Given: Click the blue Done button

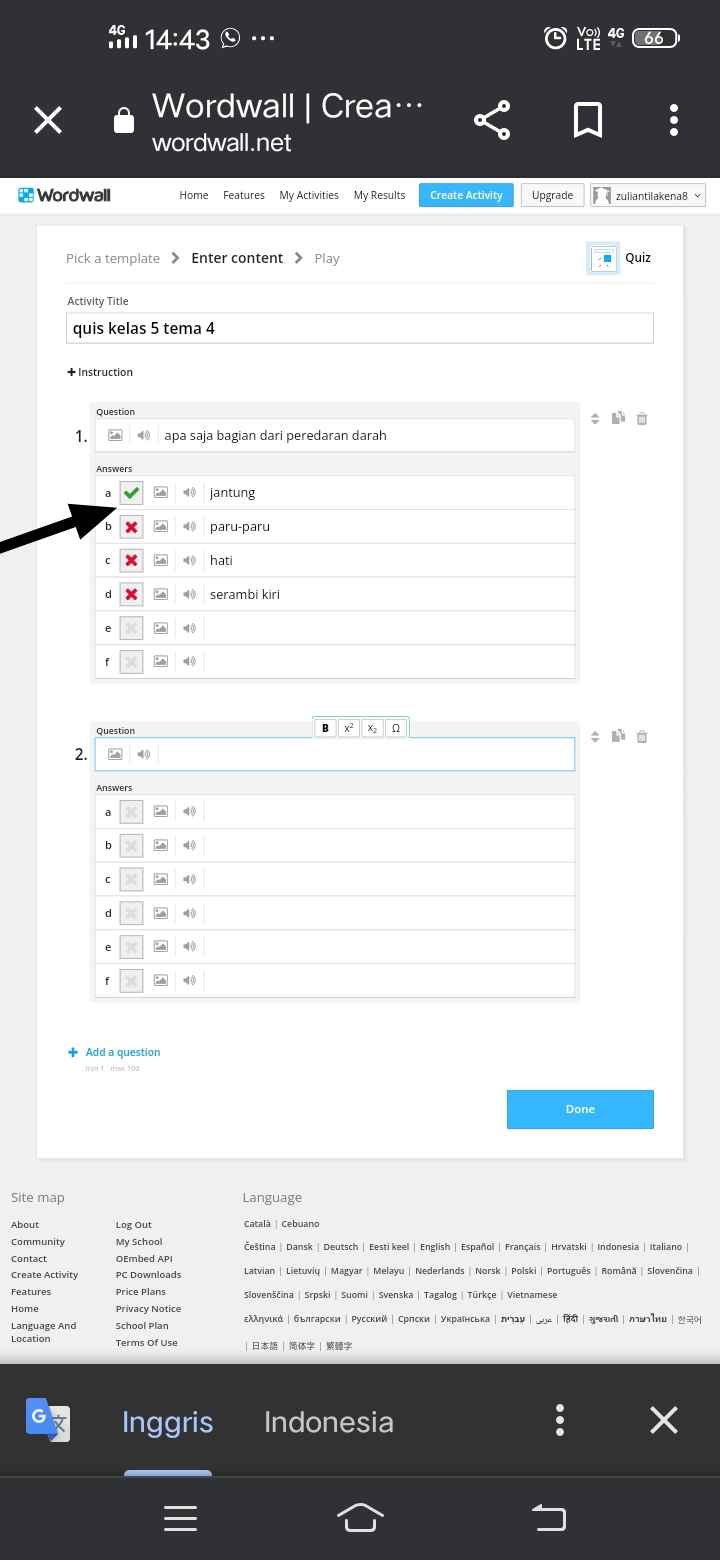Looking at the screenshot, I should (580, 1109).
